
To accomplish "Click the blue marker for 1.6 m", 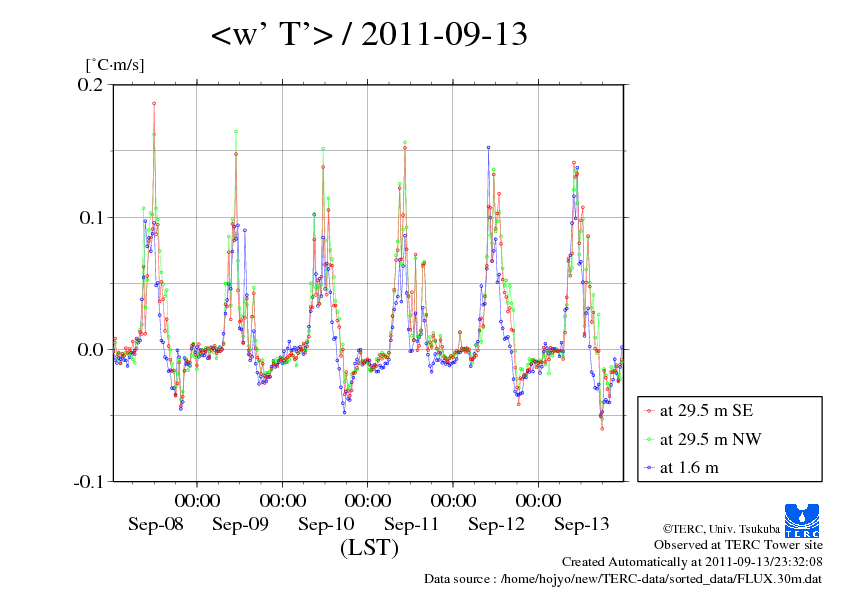I will 650,468.
